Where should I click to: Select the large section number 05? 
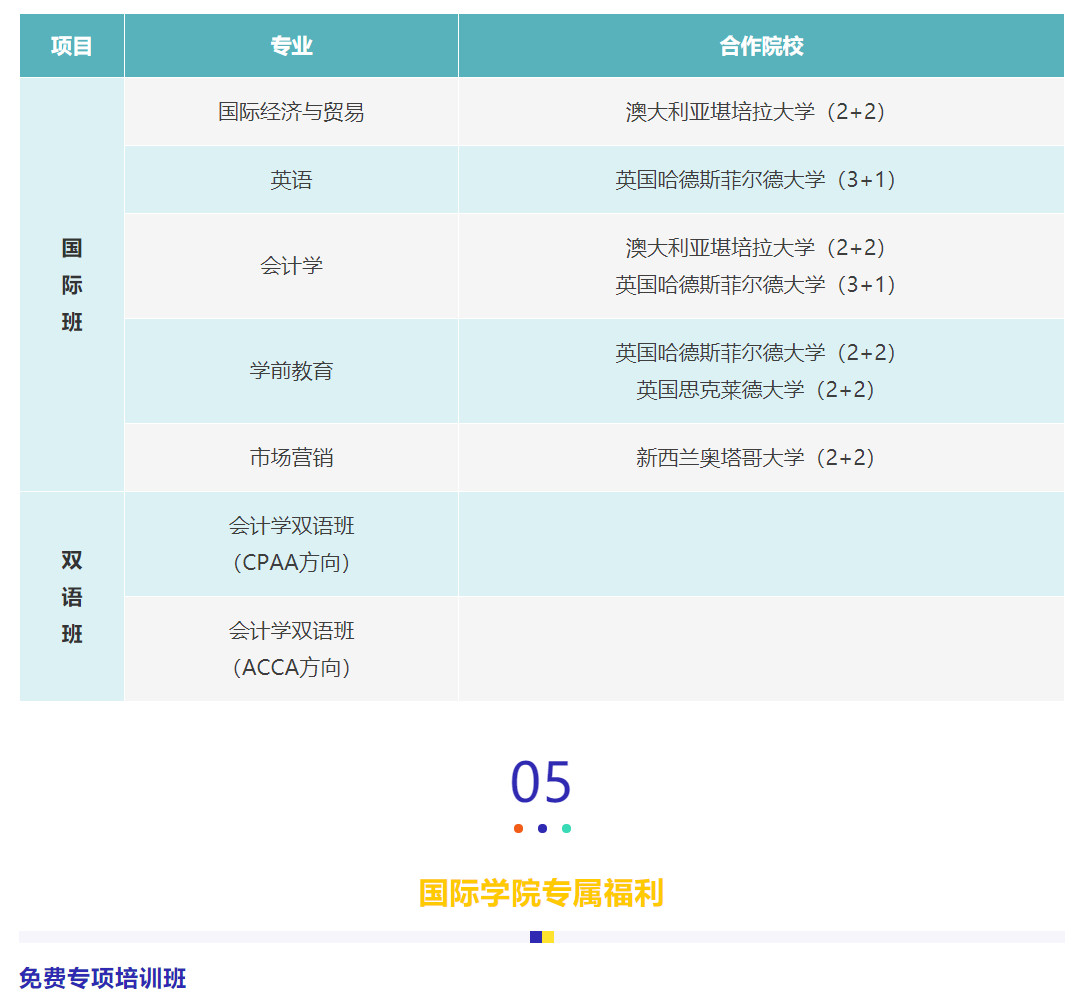(541, 782)
